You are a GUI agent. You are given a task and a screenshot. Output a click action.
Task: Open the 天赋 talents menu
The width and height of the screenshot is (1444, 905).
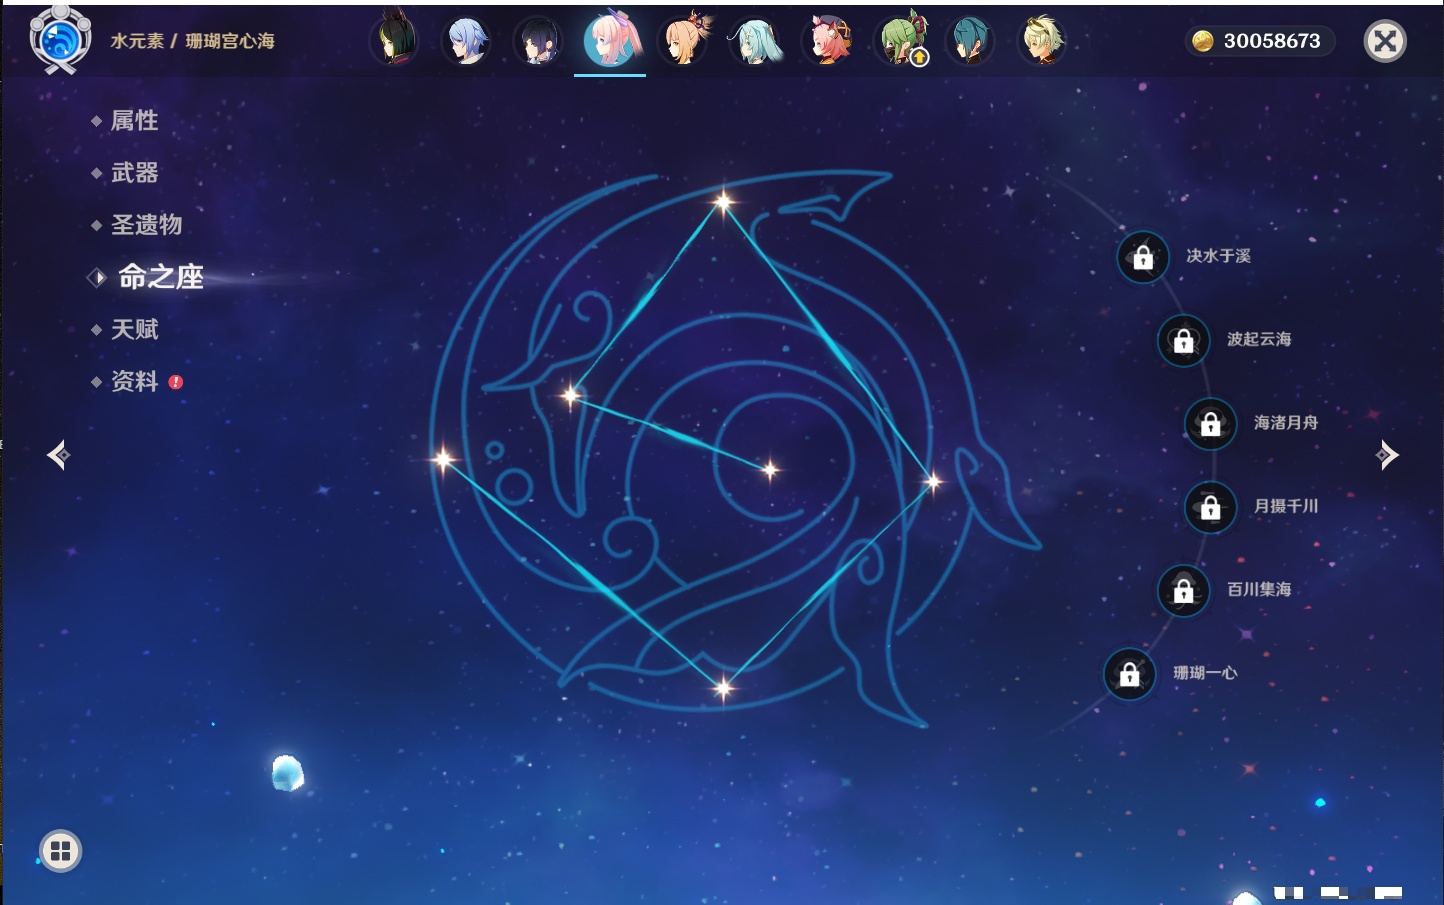coord(134,329)
